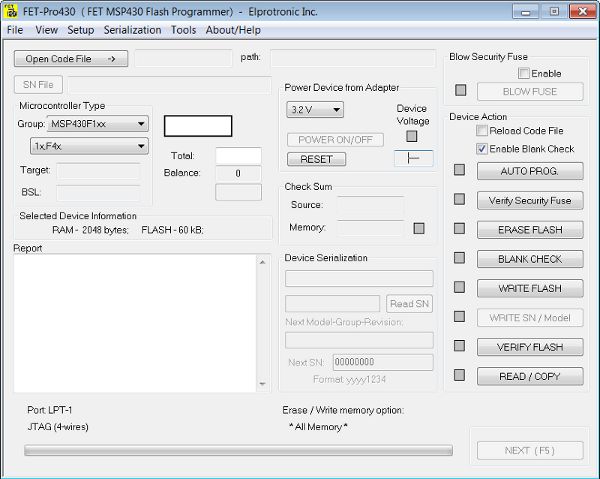Click status indicator beside VERIFY FLASH

pos(459,346)
